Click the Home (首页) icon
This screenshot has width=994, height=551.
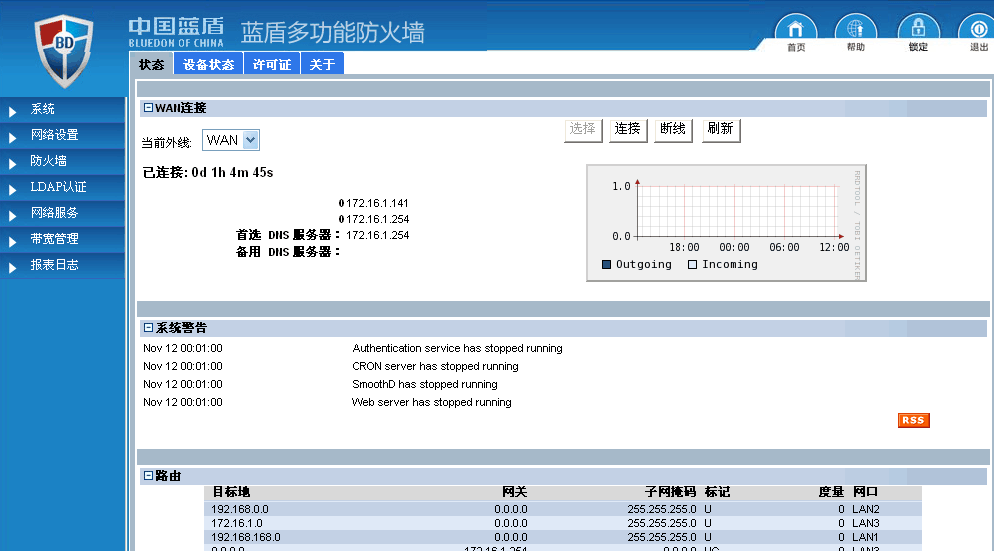pos(796,29)
